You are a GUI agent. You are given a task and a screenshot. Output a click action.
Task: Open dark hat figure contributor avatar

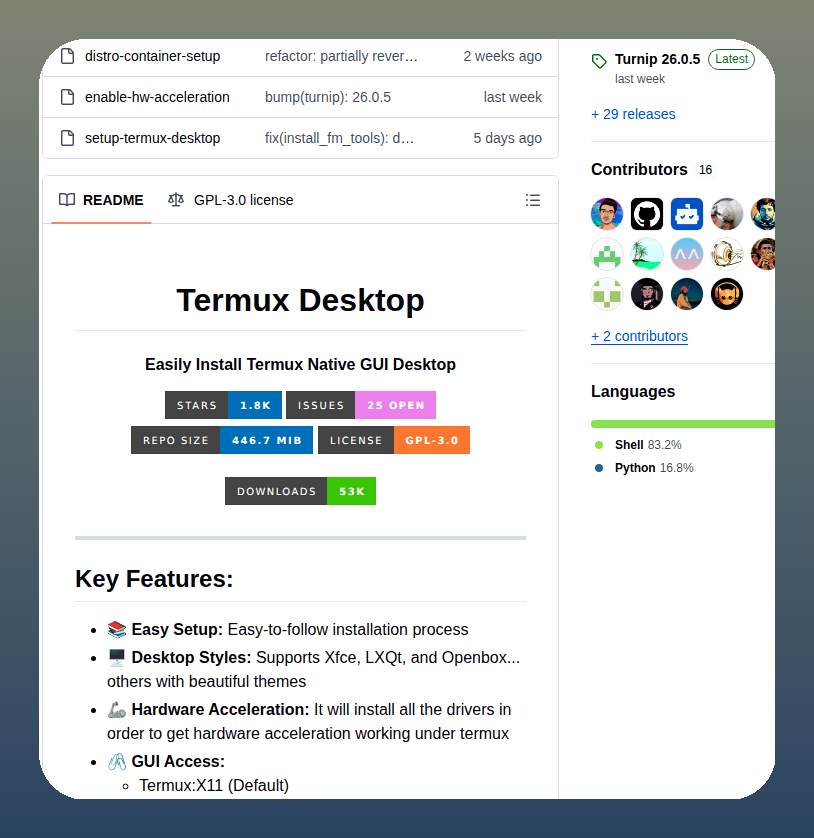647,294
